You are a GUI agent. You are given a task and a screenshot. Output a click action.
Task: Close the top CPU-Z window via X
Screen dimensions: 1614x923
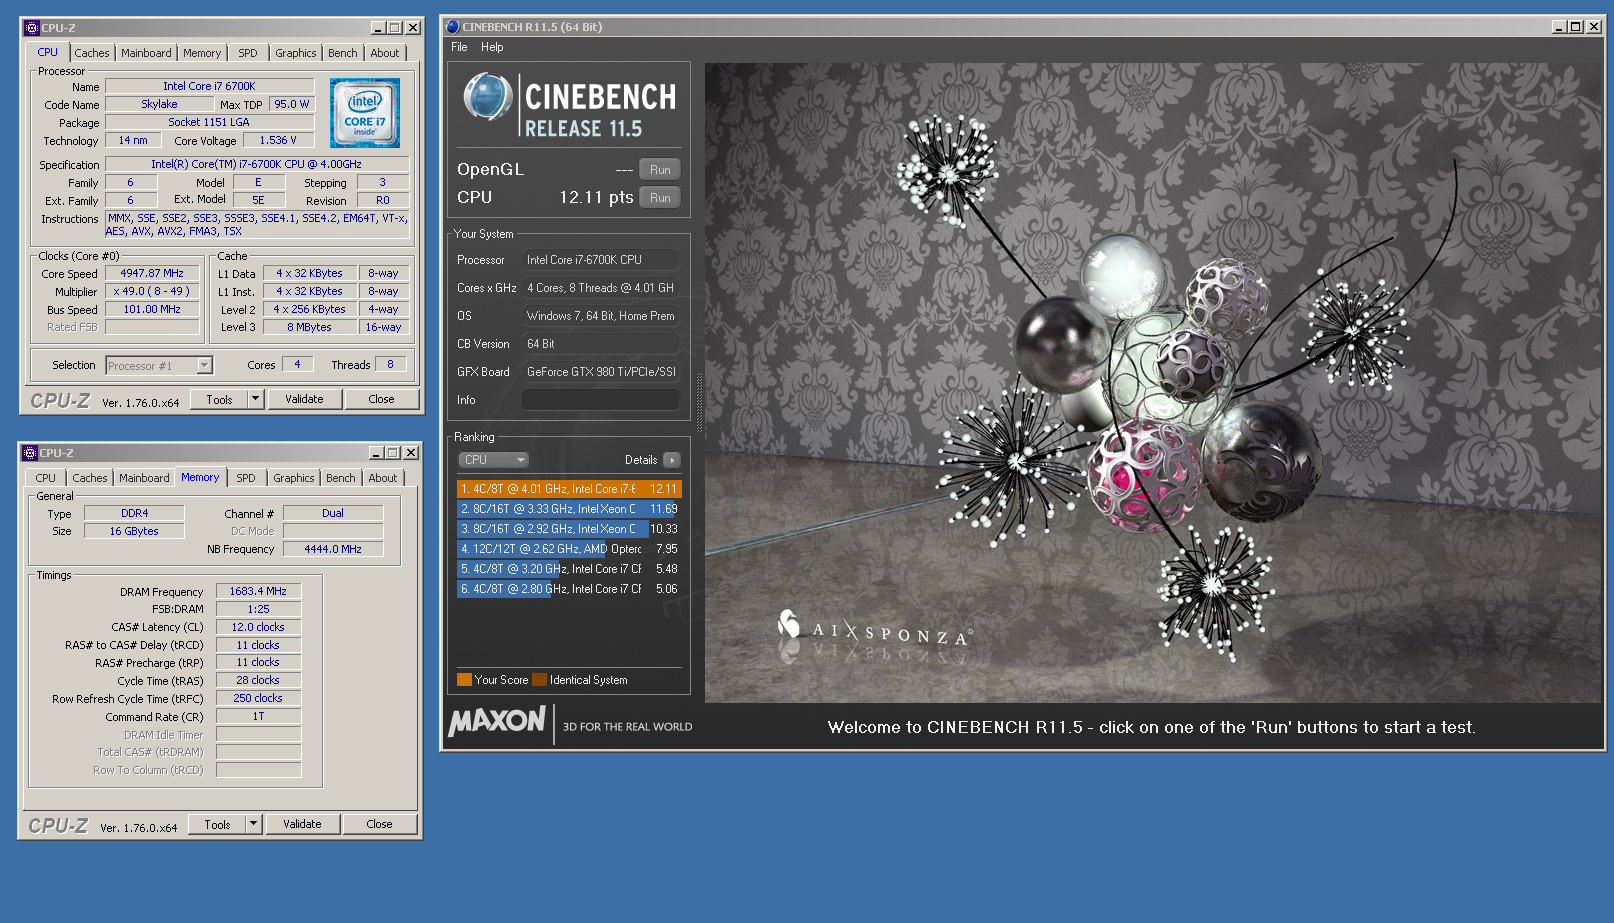(413, 28)
